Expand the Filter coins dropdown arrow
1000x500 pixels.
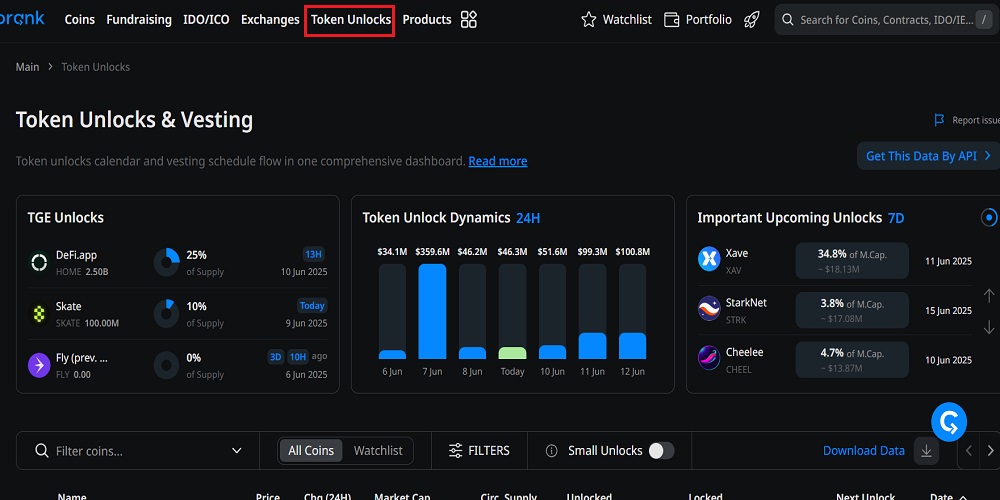[237, 451]
